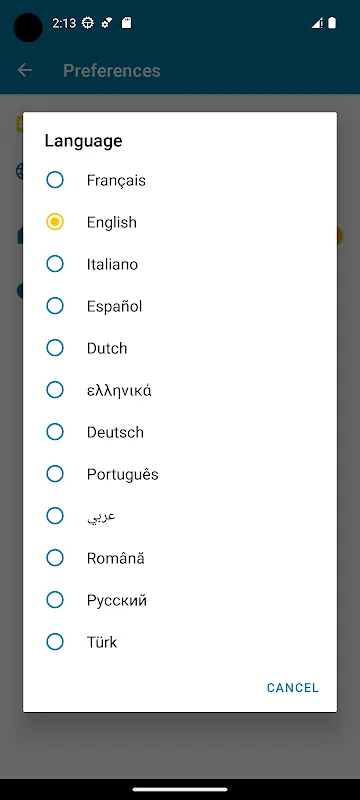Screen dimensions: 360x800
Task: Select the Türk radio button
Action: [x=55, y=642]
